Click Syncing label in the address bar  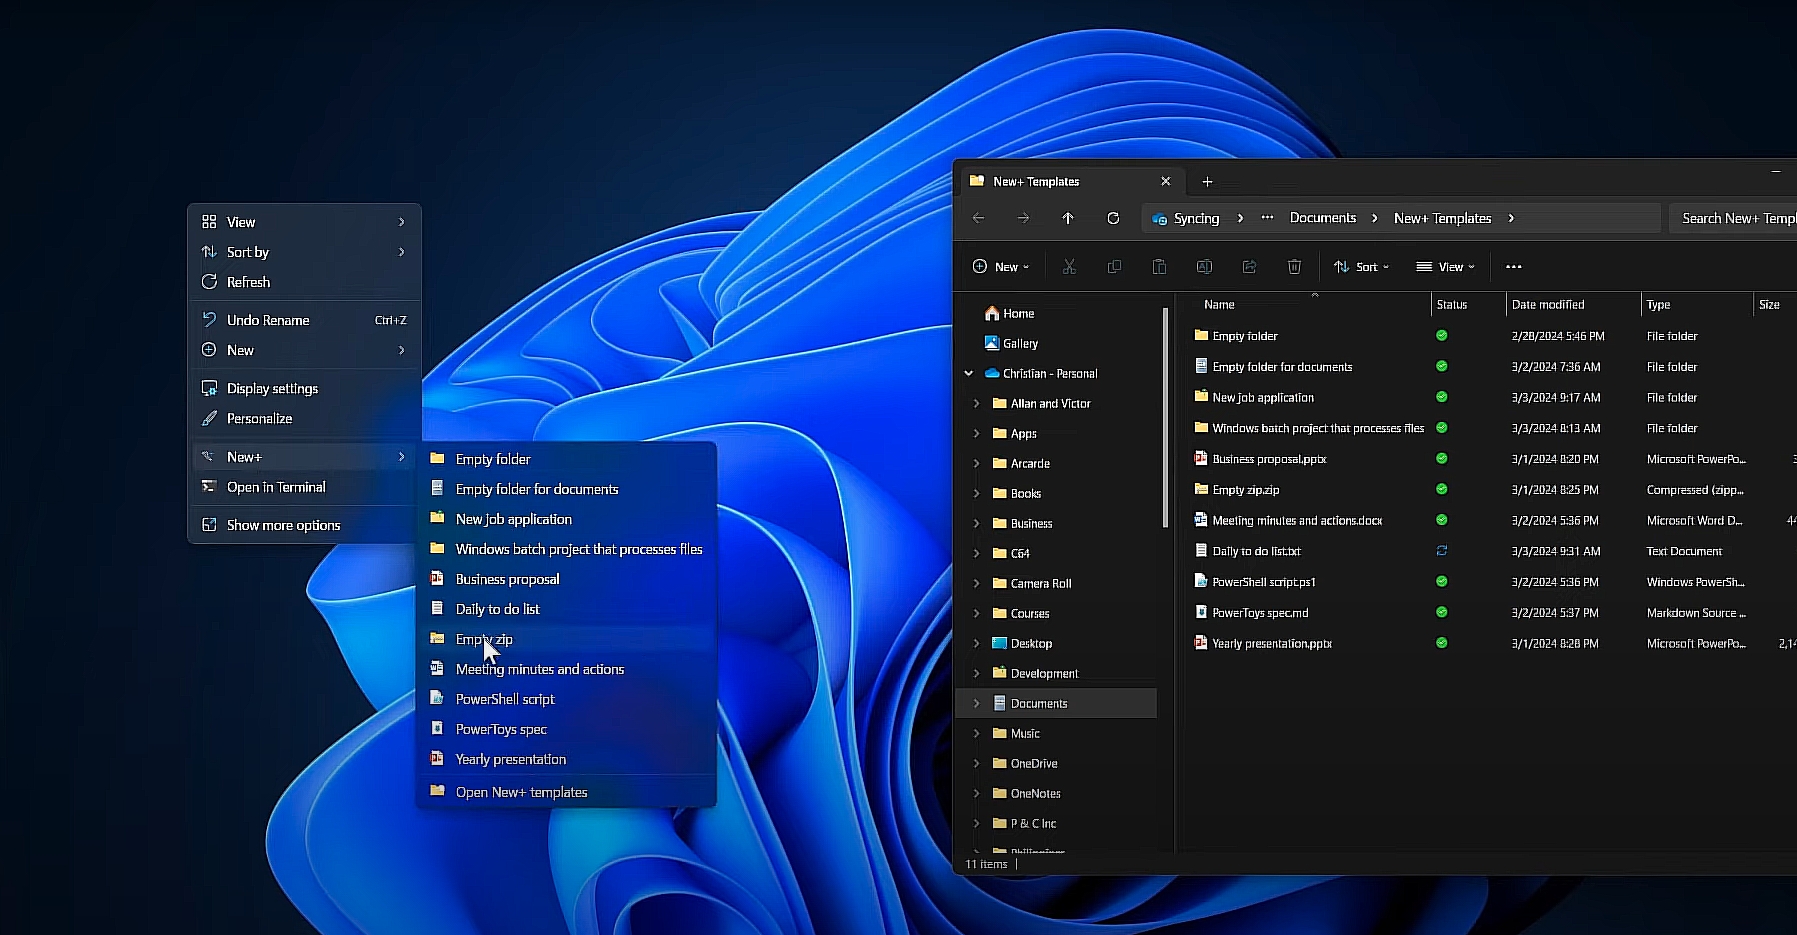(1196, 218)
